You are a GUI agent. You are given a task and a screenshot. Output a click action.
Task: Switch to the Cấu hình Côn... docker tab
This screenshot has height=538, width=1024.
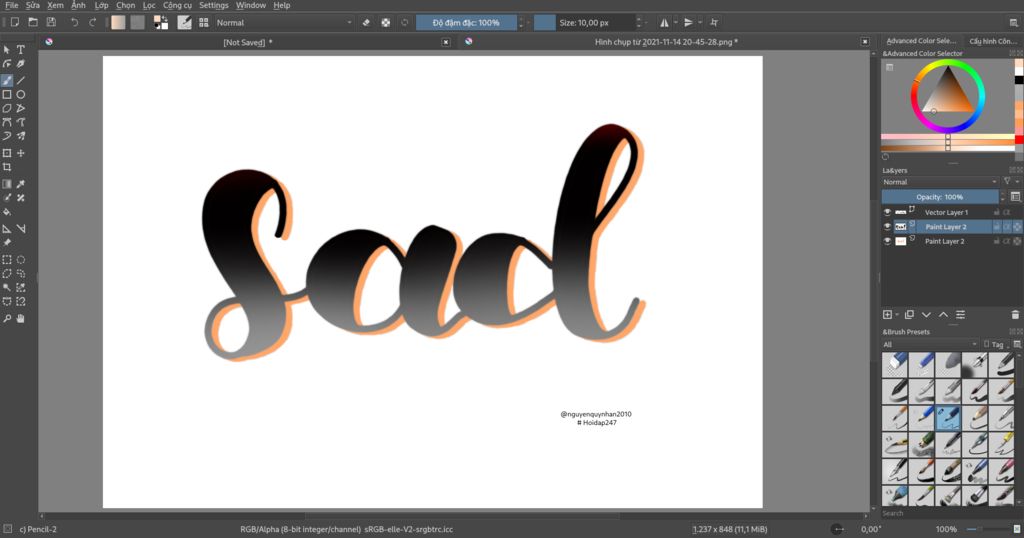pos(993,40)
